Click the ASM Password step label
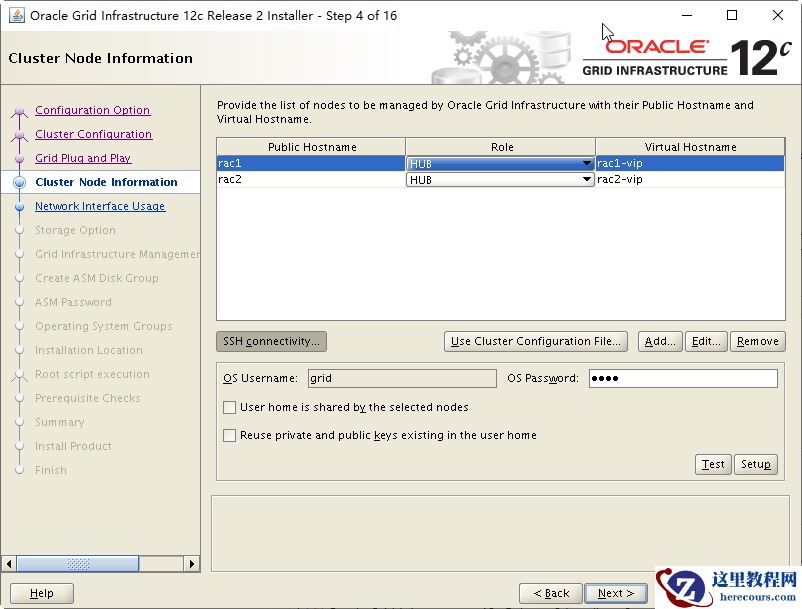 click(73, 302)
